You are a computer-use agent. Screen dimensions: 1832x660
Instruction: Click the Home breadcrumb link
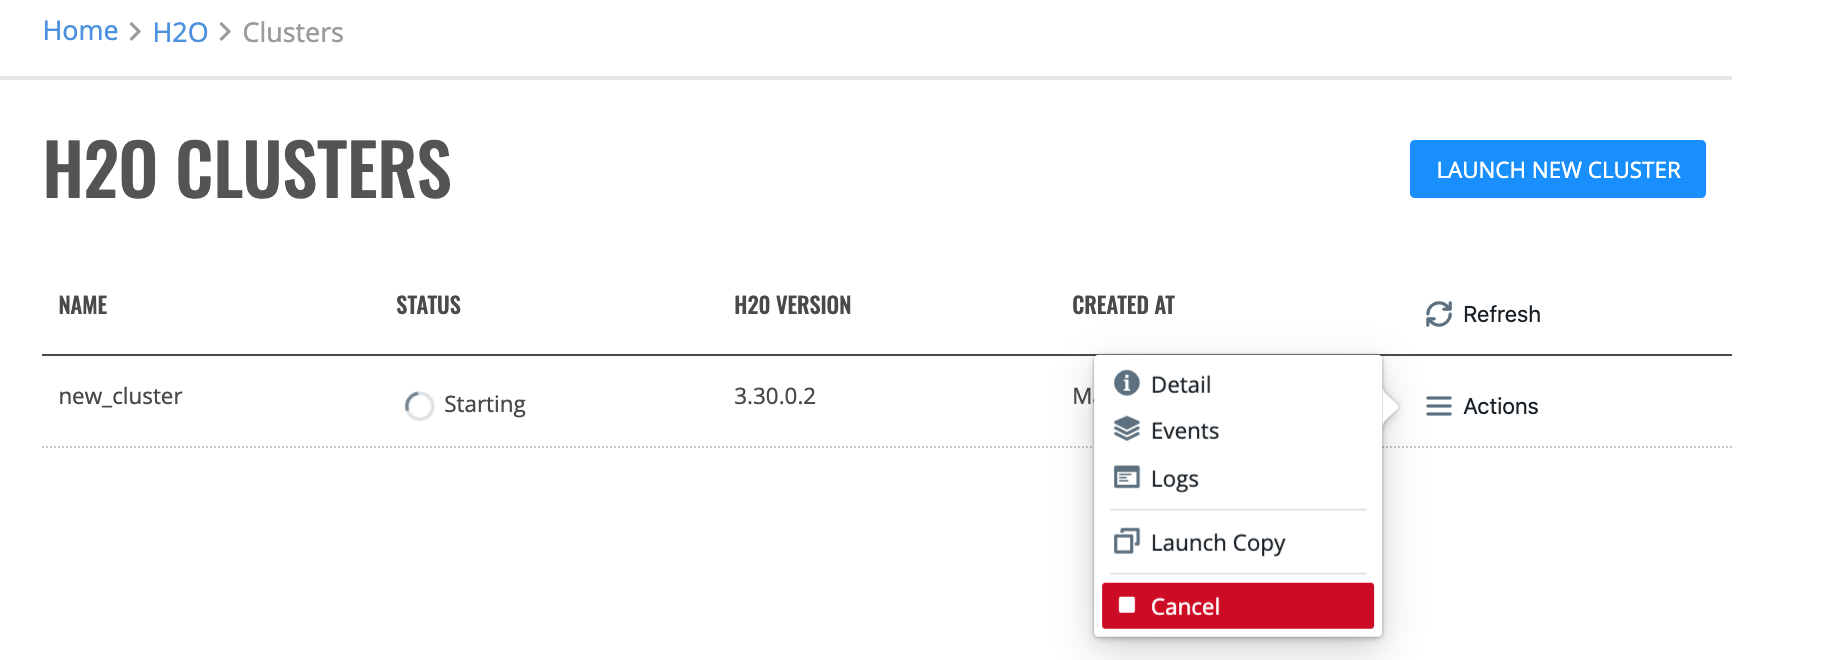80,31
